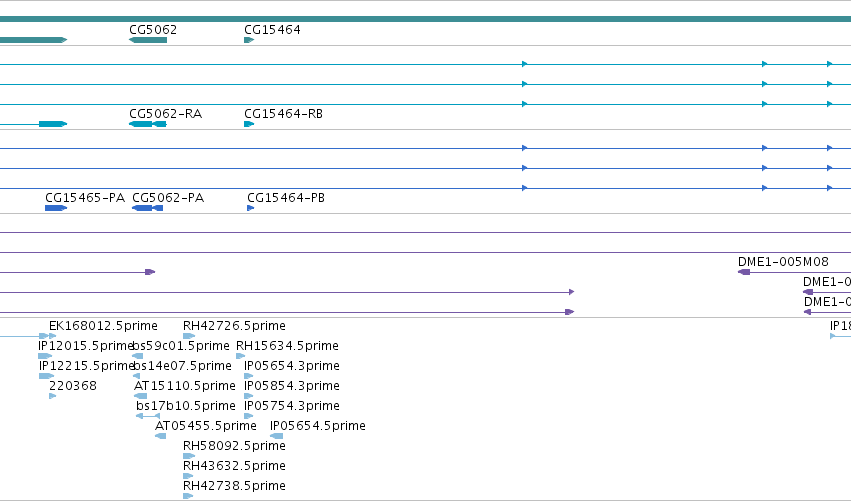Viewport: 851px width, 501px height.
Task: Open the RH42738.5prime label
Action: (x=234, y=486)
